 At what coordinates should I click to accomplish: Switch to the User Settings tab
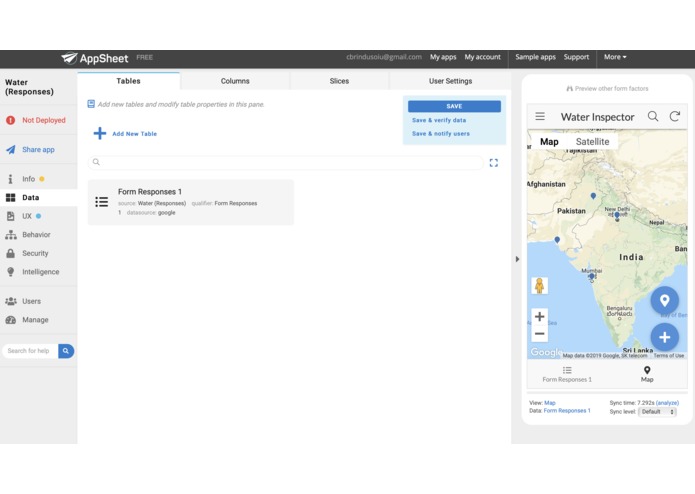click(450, 81)
